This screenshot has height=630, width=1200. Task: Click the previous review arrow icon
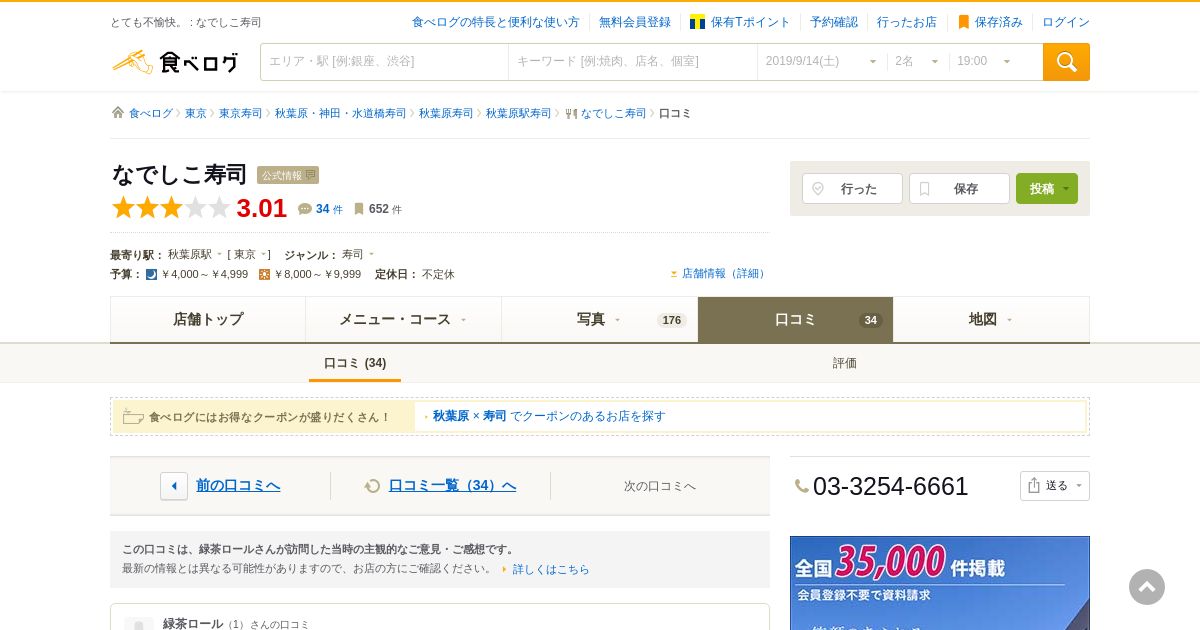coord(174,486)
